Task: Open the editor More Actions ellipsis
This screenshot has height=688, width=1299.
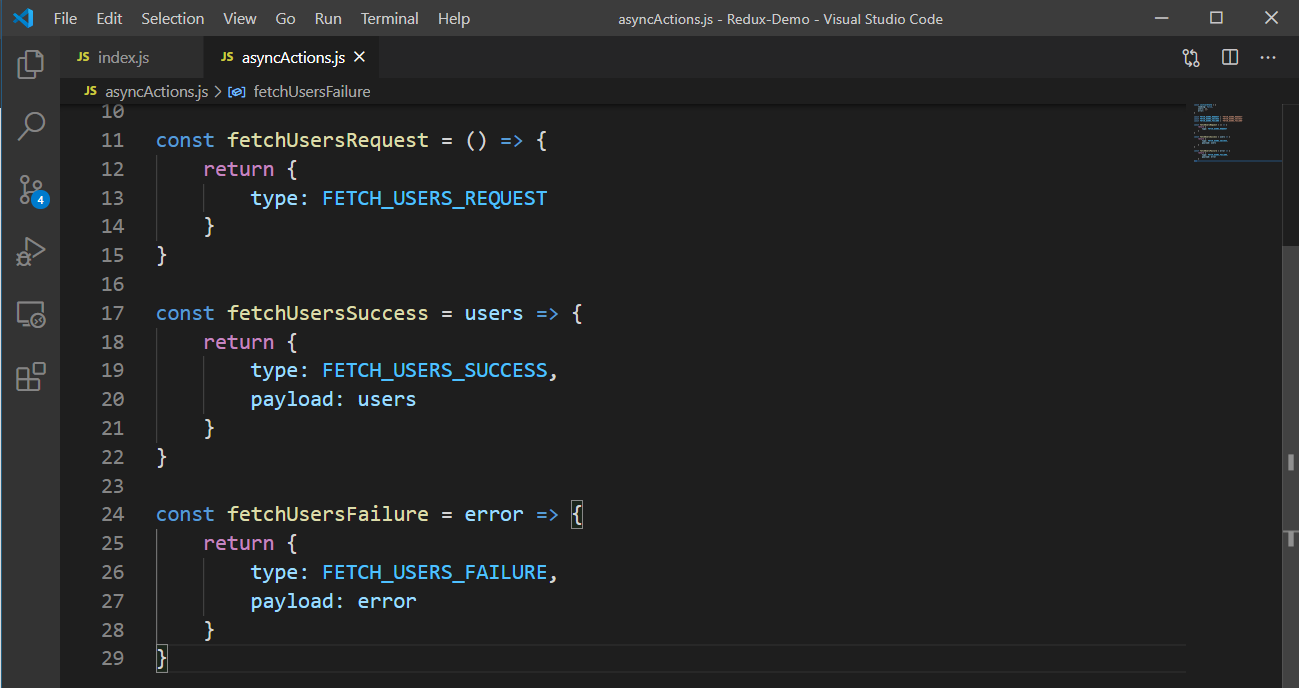Action: pos(1268,58)
